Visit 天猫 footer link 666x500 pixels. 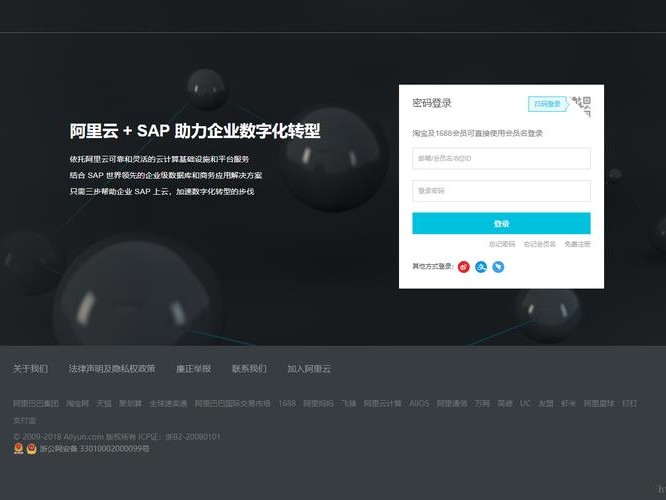click(x=104, y=404)
